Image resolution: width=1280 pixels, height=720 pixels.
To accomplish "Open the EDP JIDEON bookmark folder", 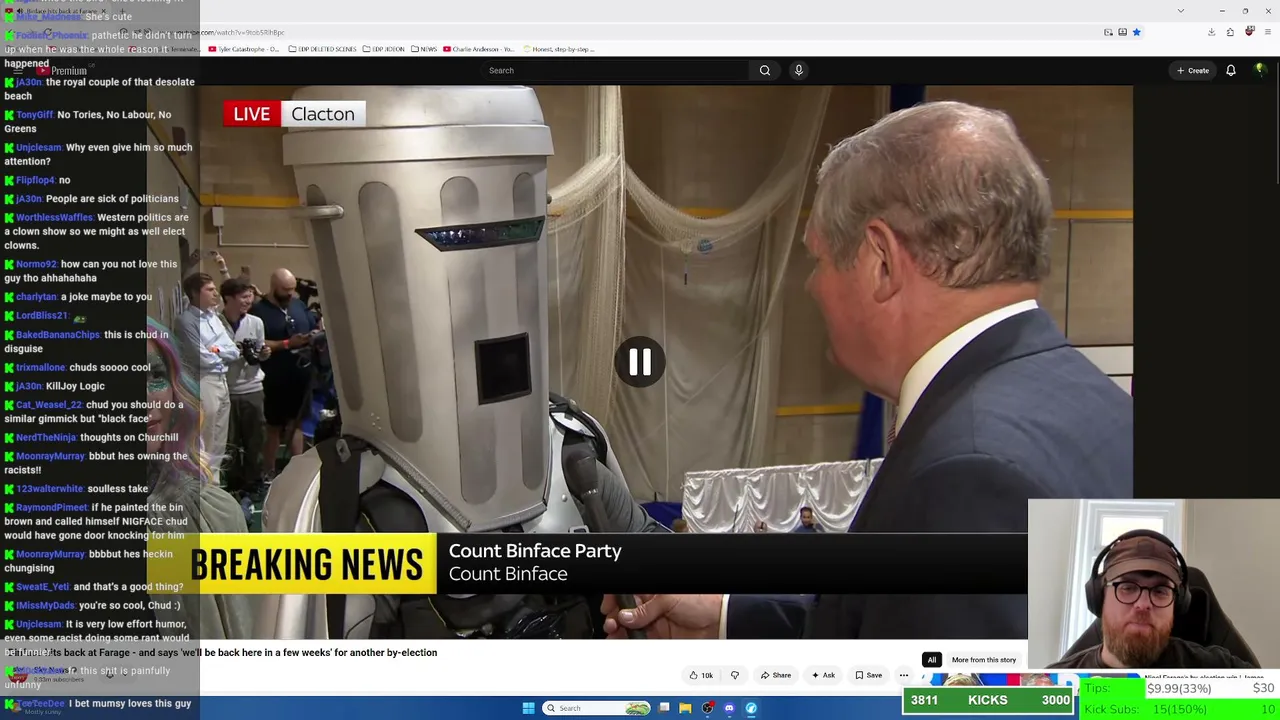I will tap(383, 49).
